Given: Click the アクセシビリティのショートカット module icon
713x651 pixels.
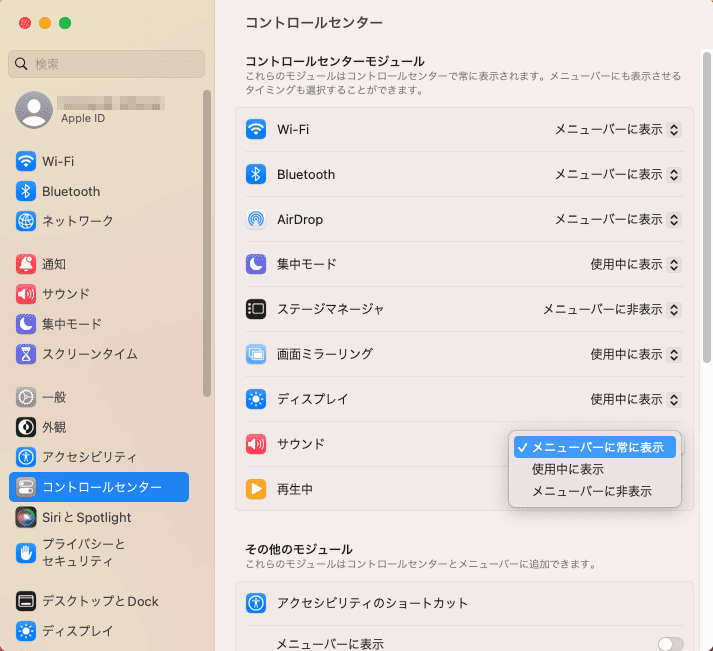Looking at the screenshot, I should pos(256,603).
